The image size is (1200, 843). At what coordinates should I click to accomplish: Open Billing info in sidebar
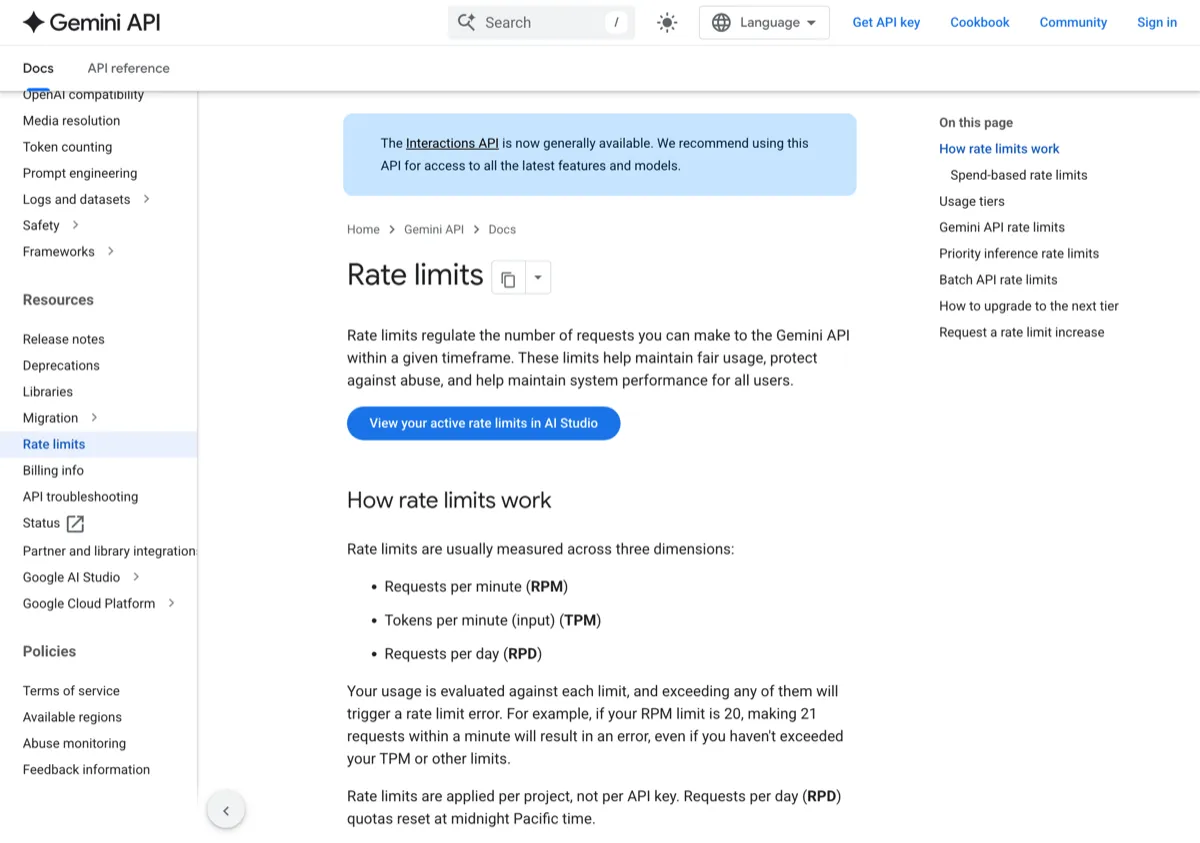point(53,470)
